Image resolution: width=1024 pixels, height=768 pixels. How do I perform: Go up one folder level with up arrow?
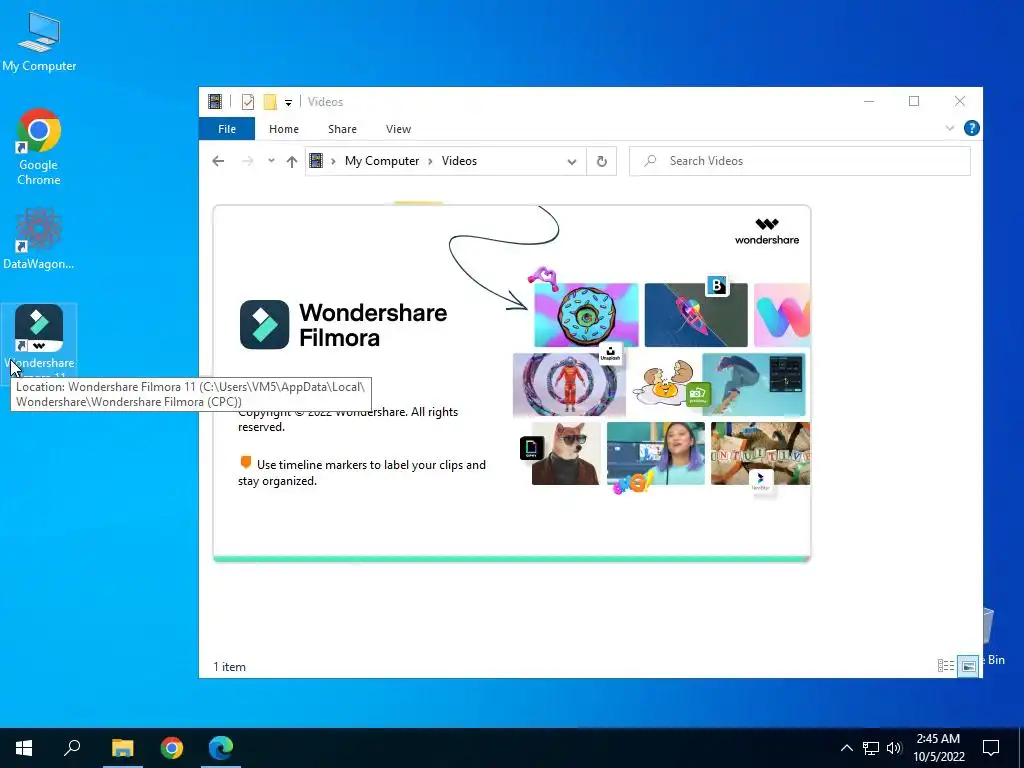(x=292, y=161)
